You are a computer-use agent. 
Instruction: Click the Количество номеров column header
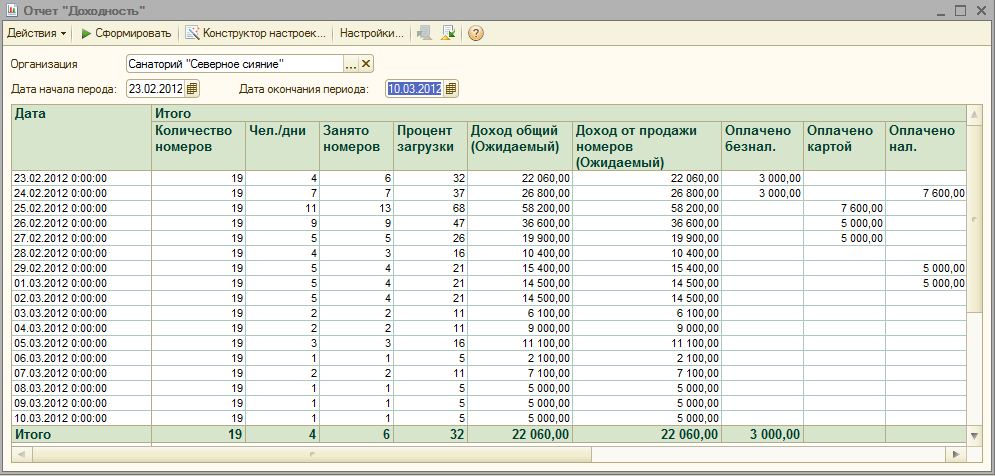pos(198,145)
